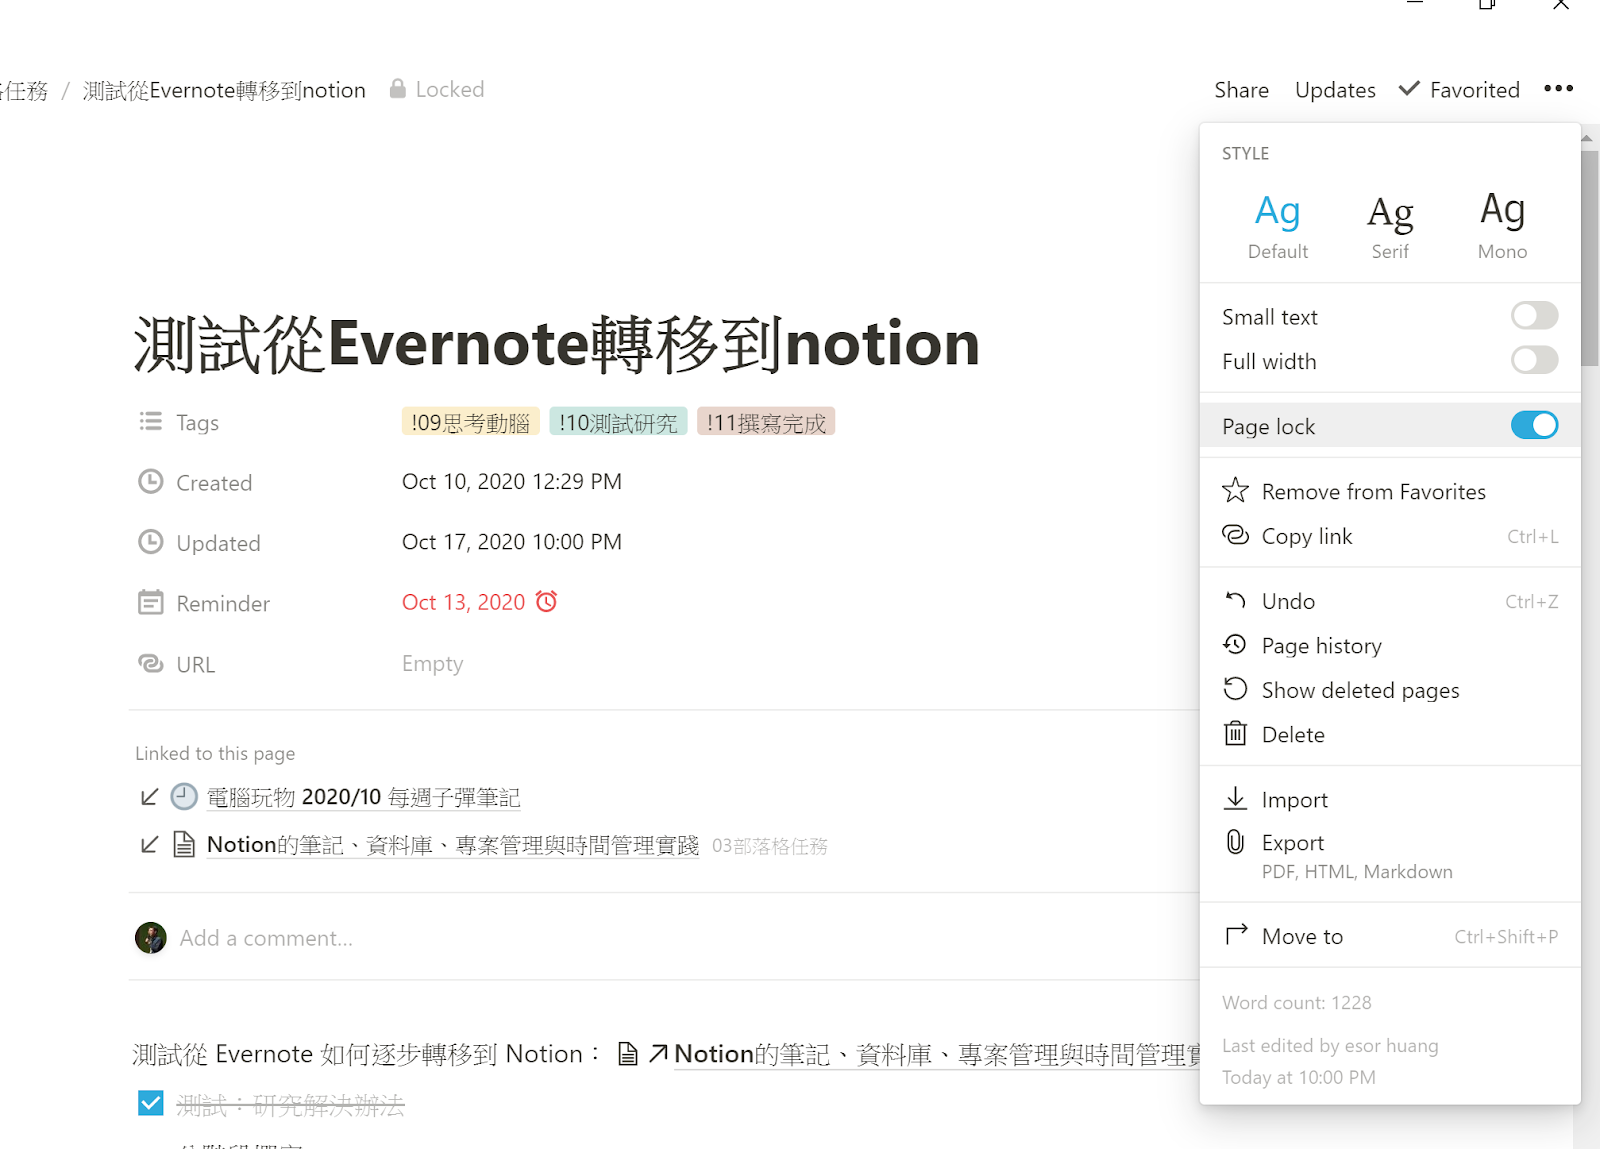Enable the Full width toggle

1534,360
